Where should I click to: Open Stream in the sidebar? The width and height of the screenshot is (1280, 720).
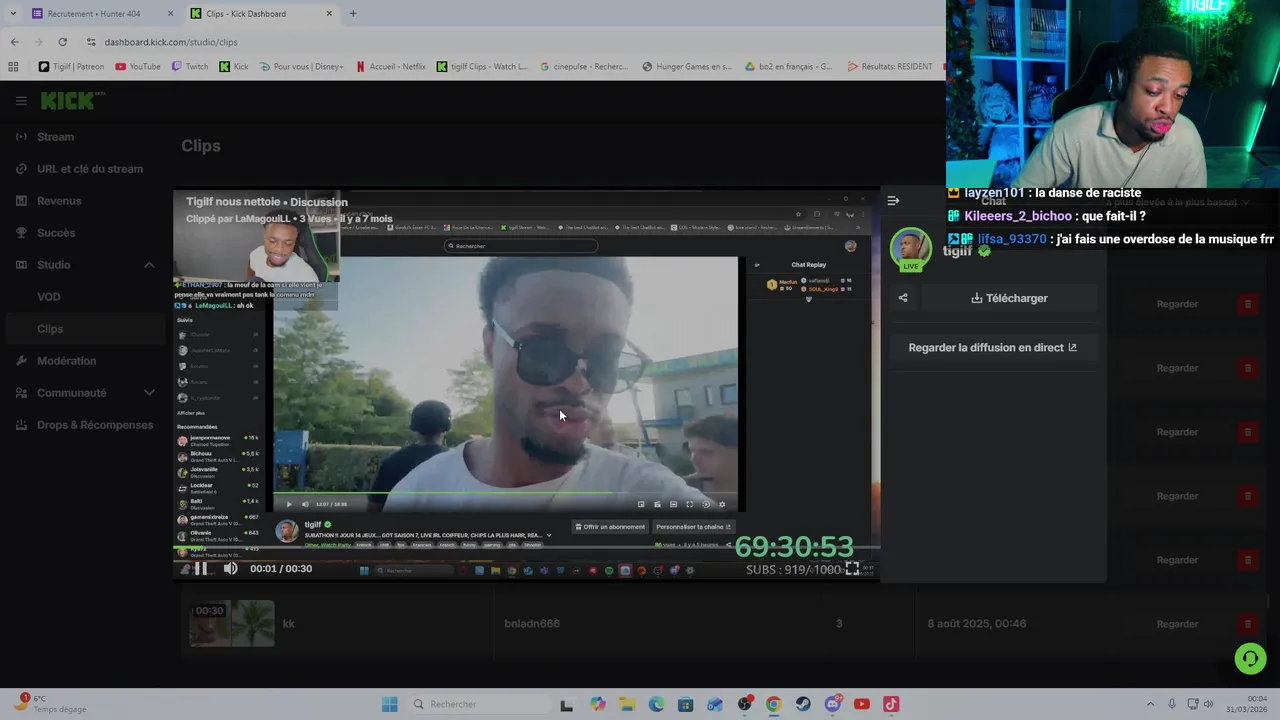coord(55,137)
